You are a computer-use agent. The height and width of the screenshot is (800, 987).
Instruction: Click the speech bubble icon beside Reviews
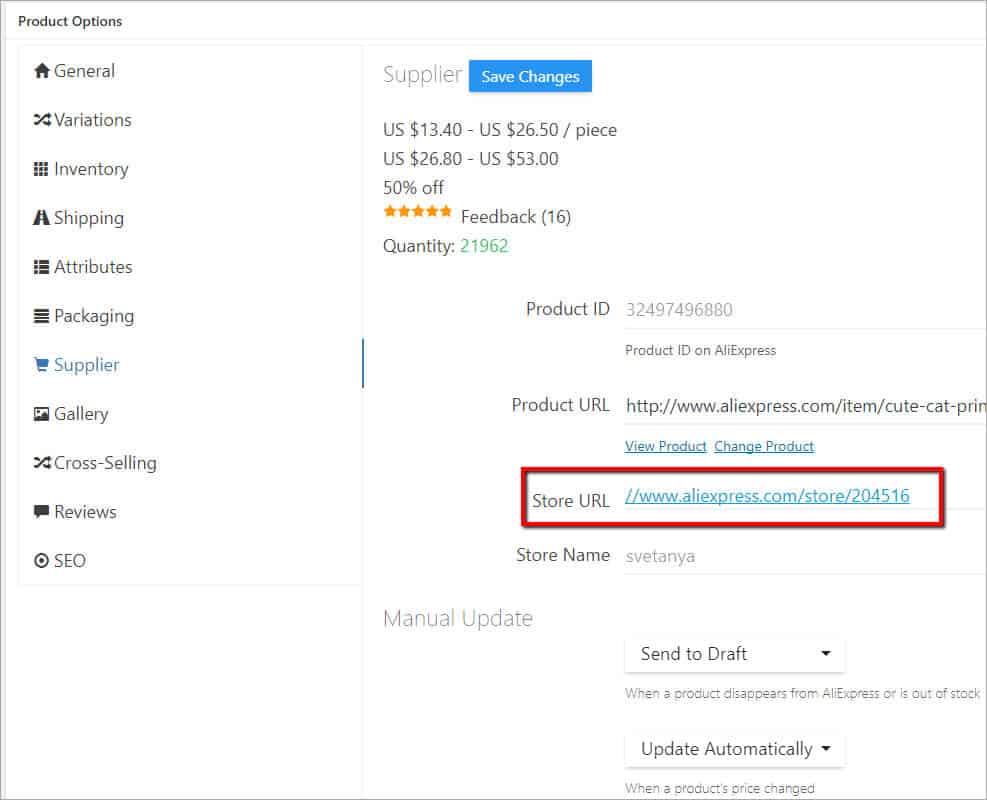(41, 512)
